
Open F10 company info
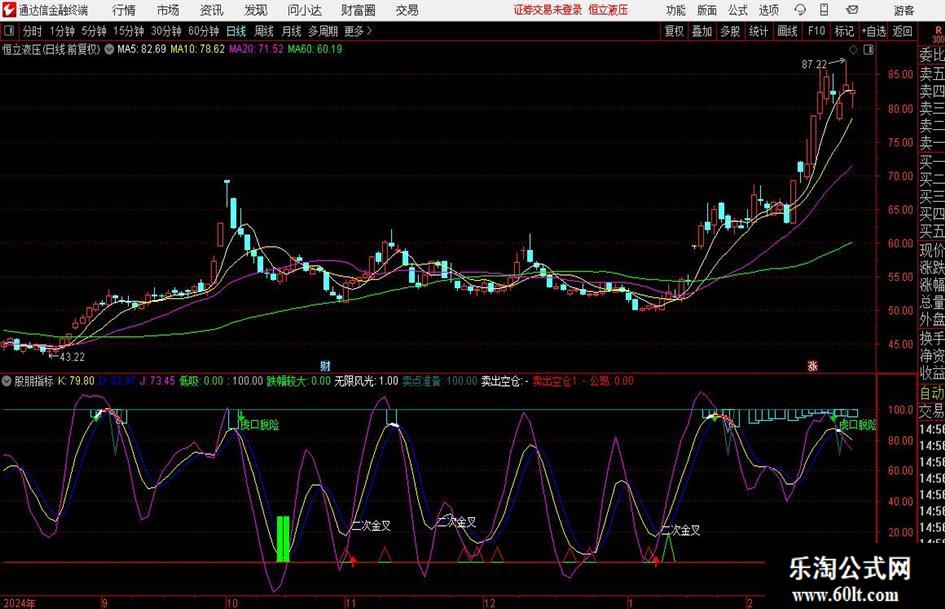pos(816,31)
